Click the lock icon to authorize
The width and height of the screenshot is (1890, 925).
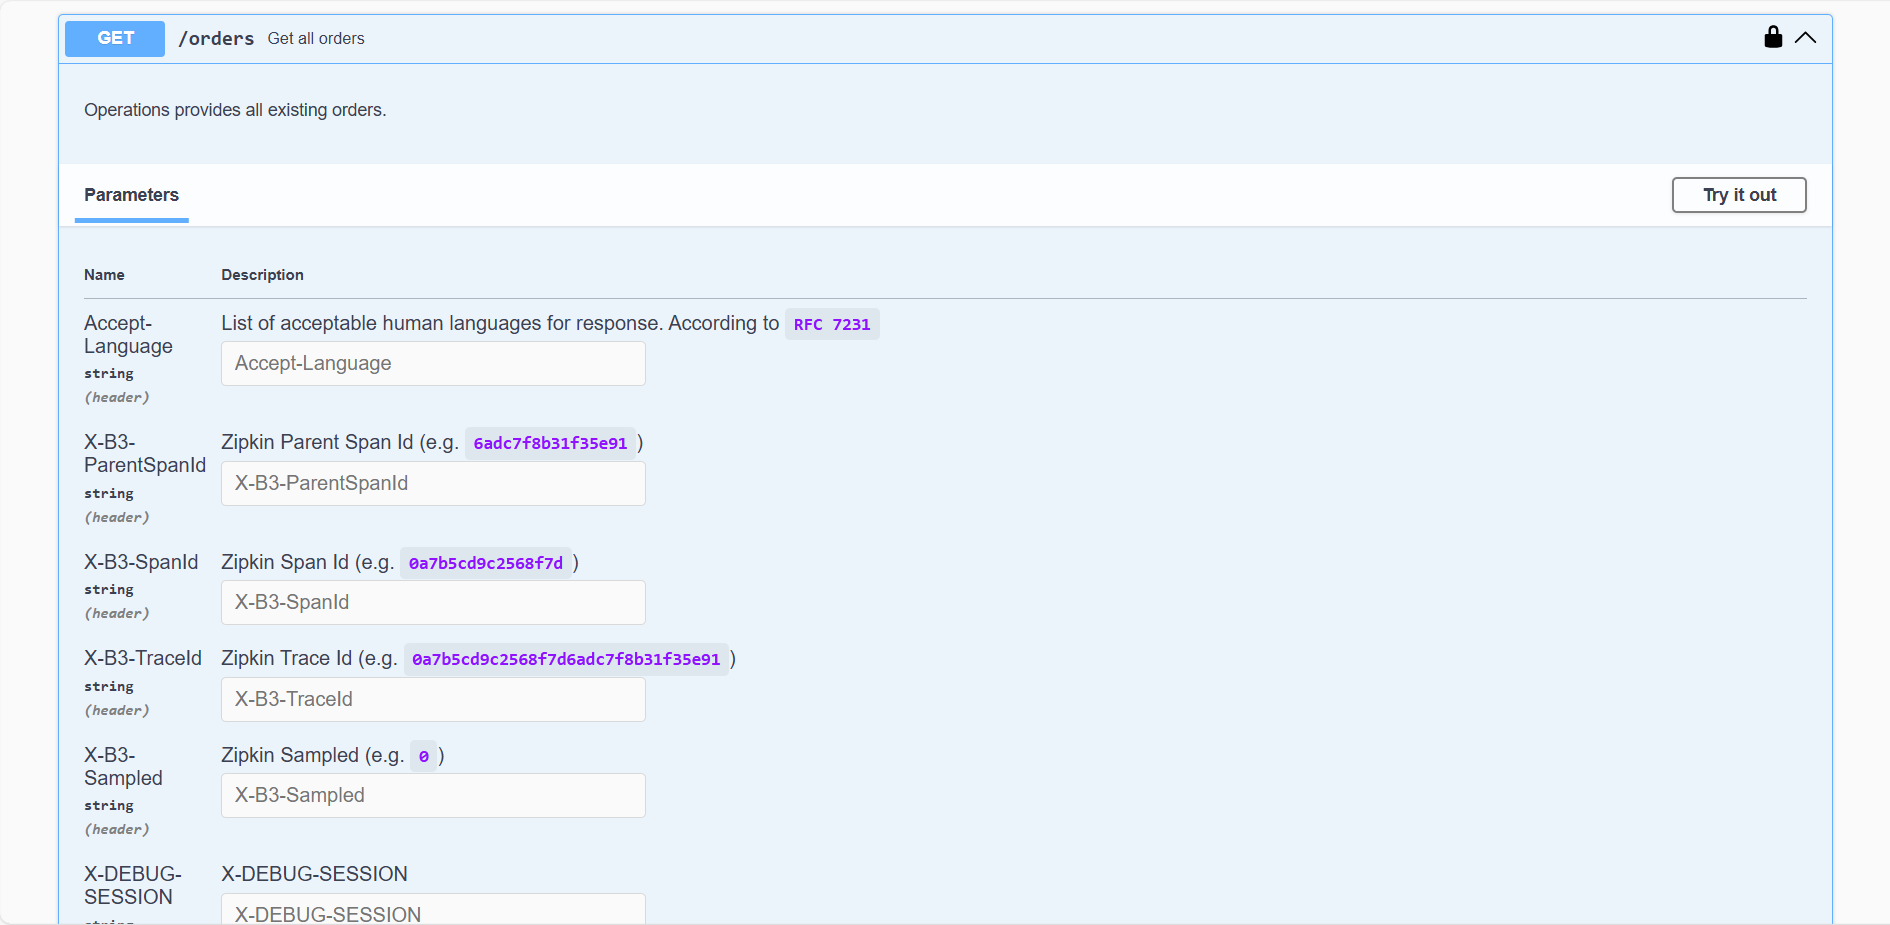(x=1772, y=37)
